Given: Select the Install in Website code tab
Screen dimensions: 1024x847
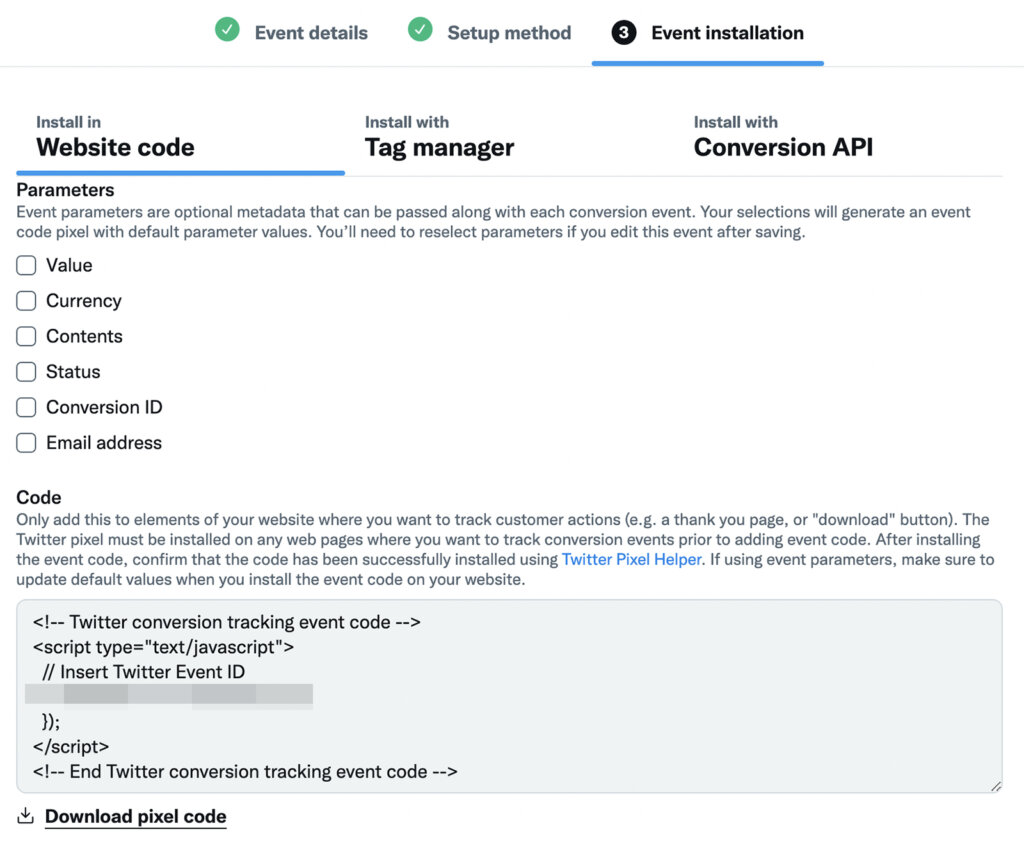Looking at the screenshot, I should pos(115,137).
